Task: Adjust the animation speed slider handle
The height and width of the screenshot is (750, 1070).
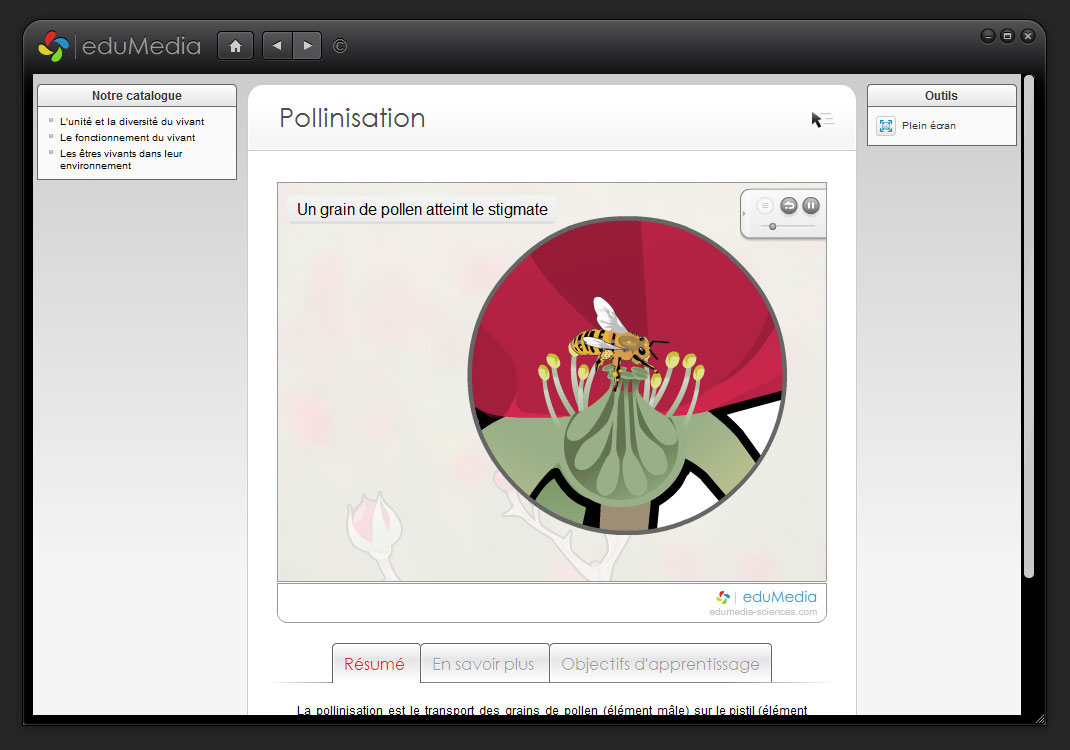Action: click(x=773, y=227)
